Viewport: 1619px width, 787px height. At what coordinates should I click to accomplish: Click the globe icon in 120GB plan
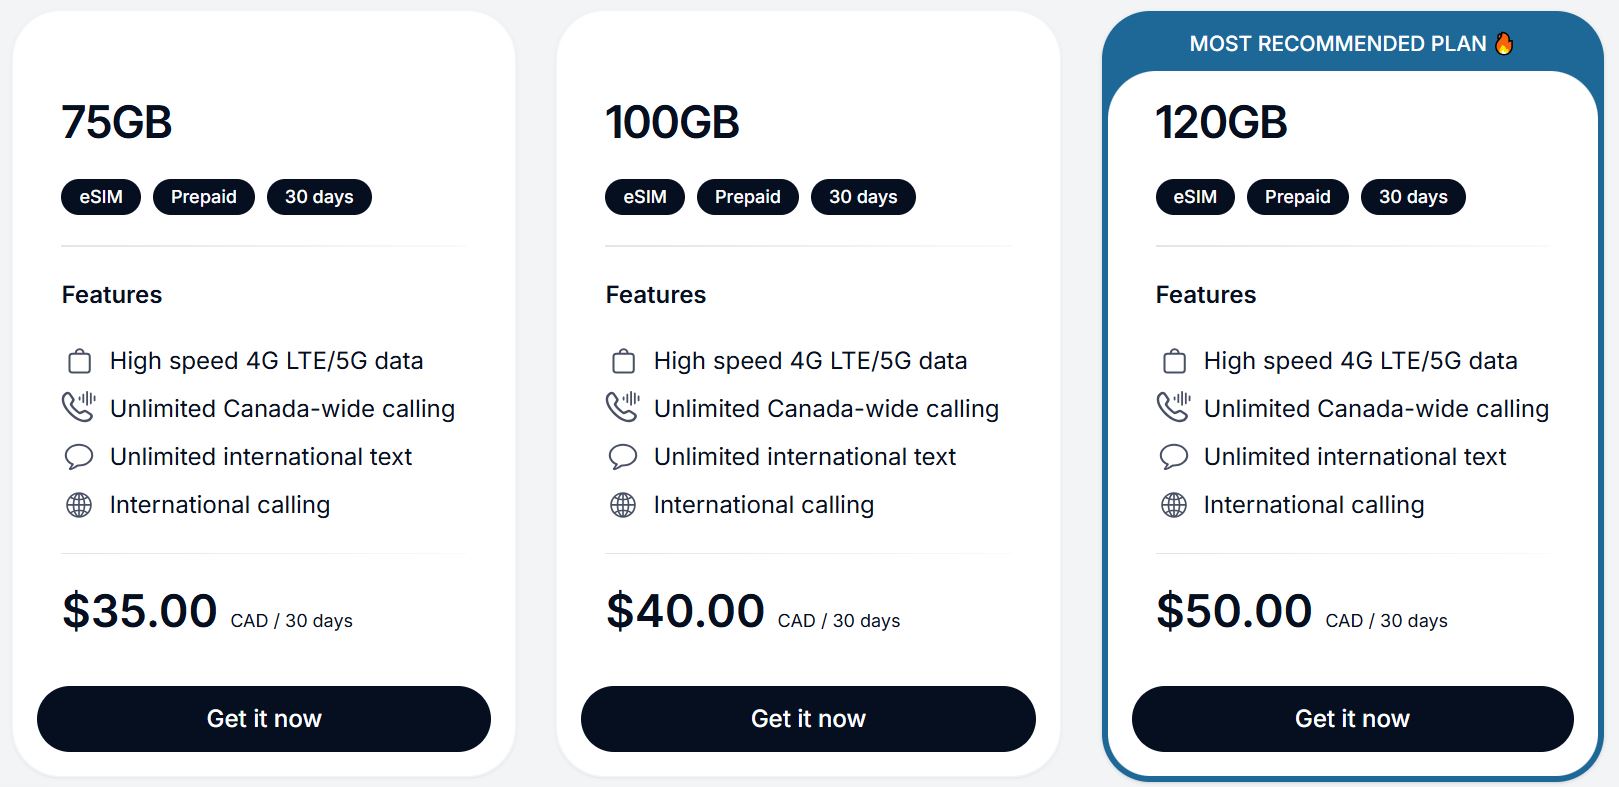coord(1174,505)
